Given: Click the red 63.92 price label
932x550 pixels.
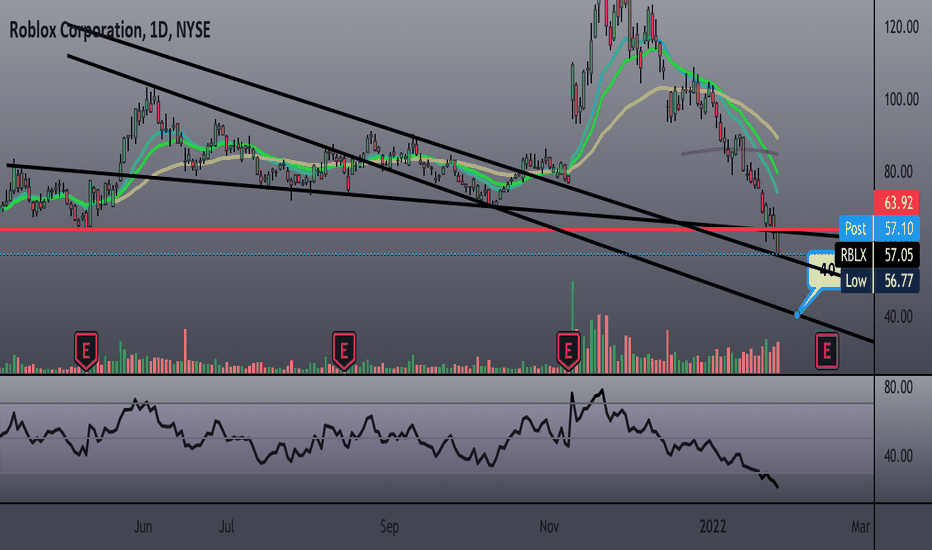Looking at the screenshot, I should click(897, 203).
